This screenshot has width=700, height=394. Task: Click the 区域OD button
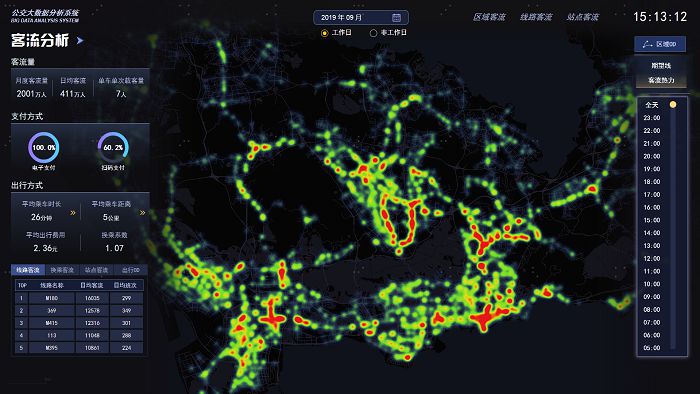(660, 44)
